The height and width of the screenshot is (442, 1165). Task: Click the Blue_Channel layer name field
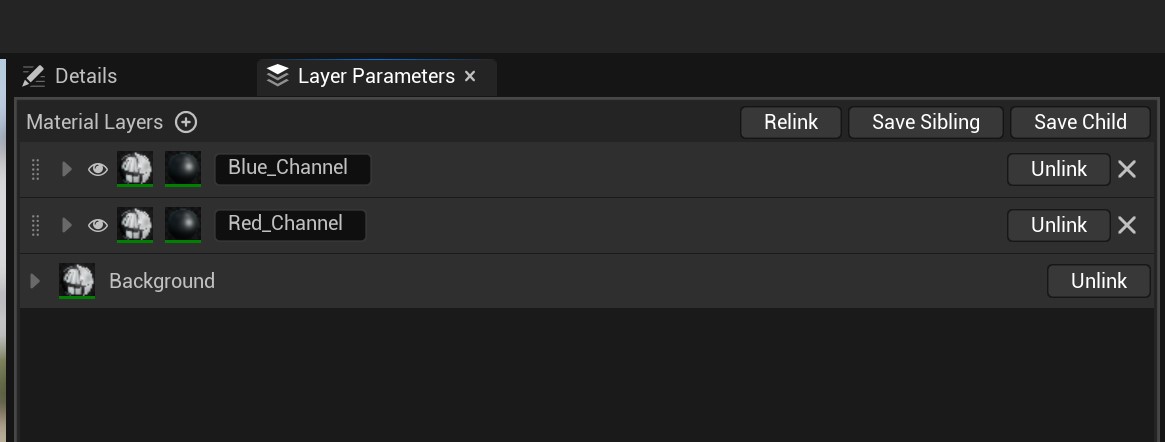click(293, 169)
